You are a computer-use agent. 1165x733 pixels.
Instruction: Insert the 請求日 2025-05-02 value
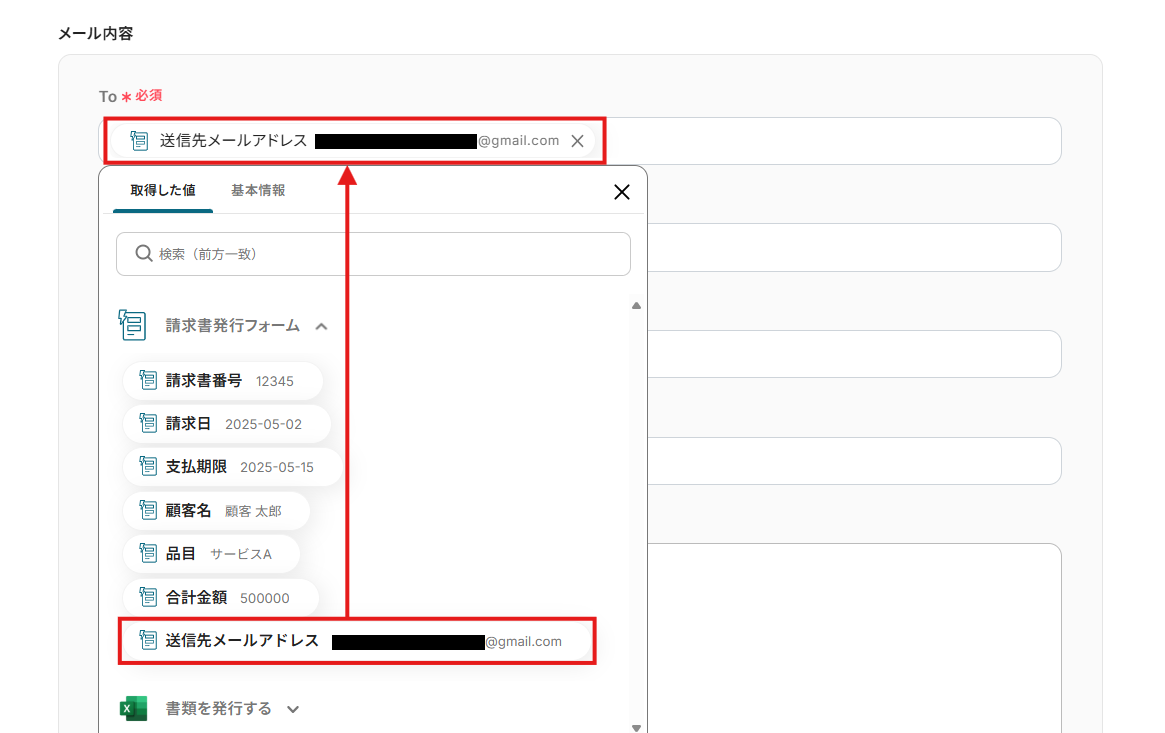(x=227, y=424)
